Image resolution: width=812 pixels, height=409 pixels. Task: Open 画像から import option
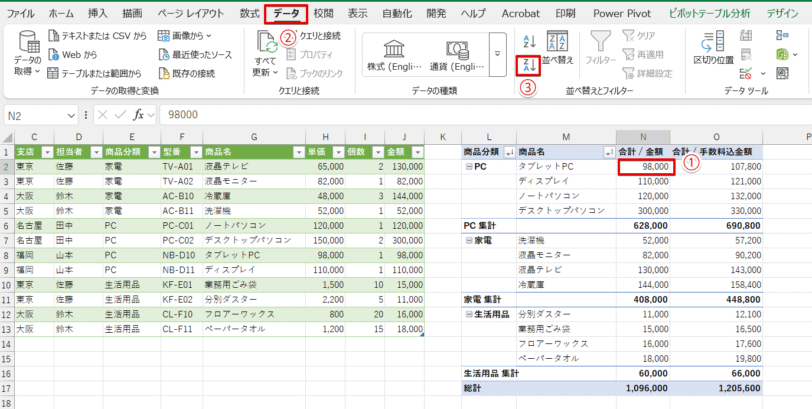coord(185,36)
